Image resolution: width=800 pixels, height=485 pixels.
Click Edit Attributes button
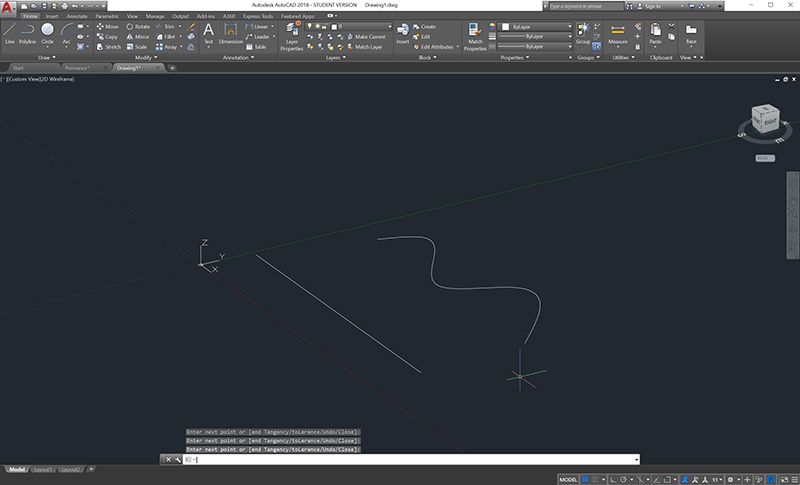[434, 47]
